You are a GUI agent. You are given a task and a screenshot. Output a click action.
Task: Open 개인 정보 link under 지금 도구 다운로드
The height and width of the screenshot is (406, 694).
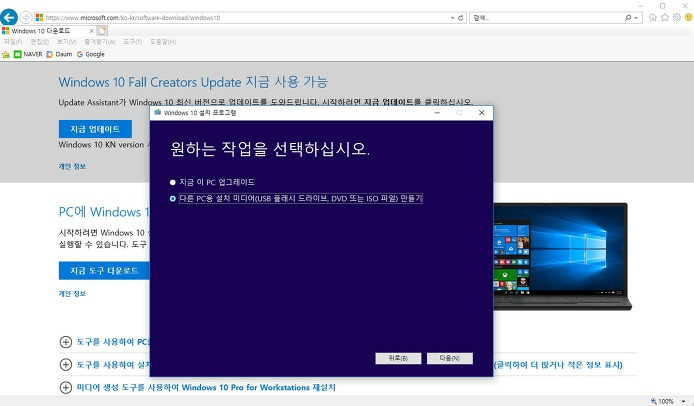(x=72, y=294)
